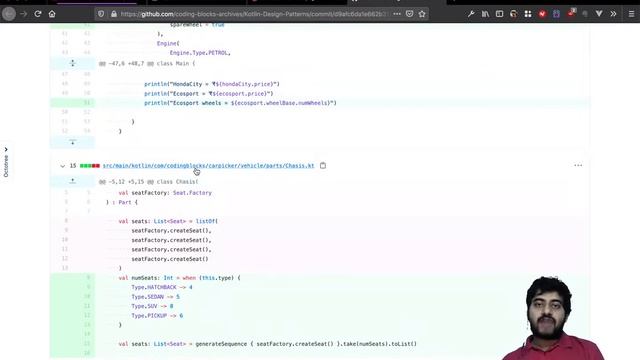
Task: Reload the GitHub page
Action: click(38, 14)
